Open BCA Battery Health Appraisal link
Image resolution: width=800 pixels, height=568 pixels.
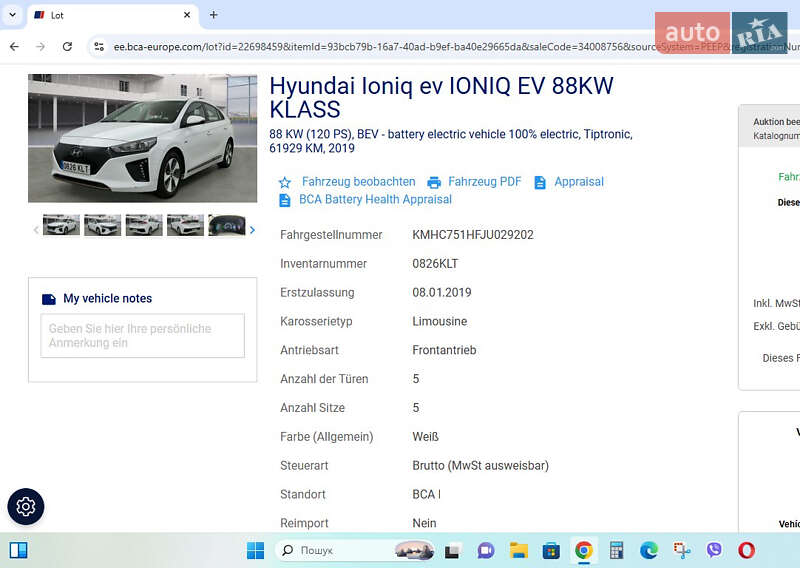(375, 199)
